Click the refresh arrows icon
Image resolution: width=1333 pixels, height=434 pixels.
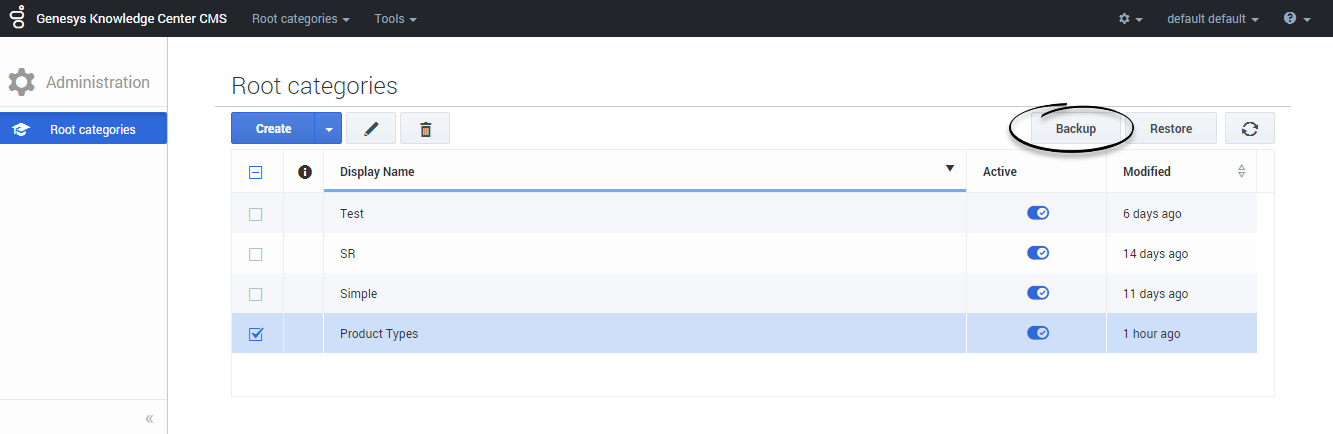[1249, 129]
